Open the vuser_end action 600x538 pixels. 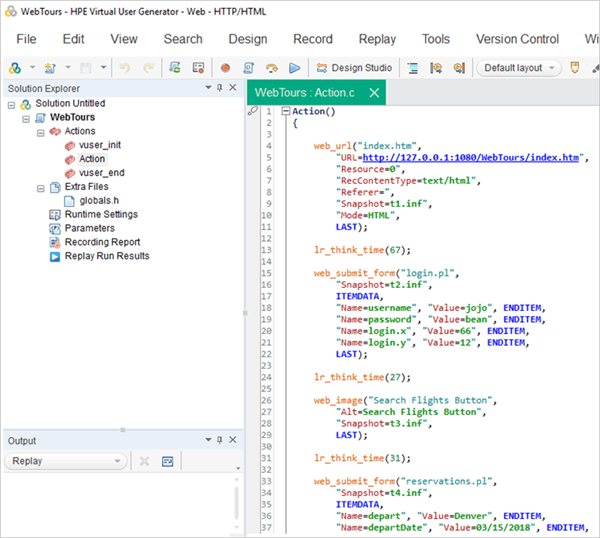[101, 173]
